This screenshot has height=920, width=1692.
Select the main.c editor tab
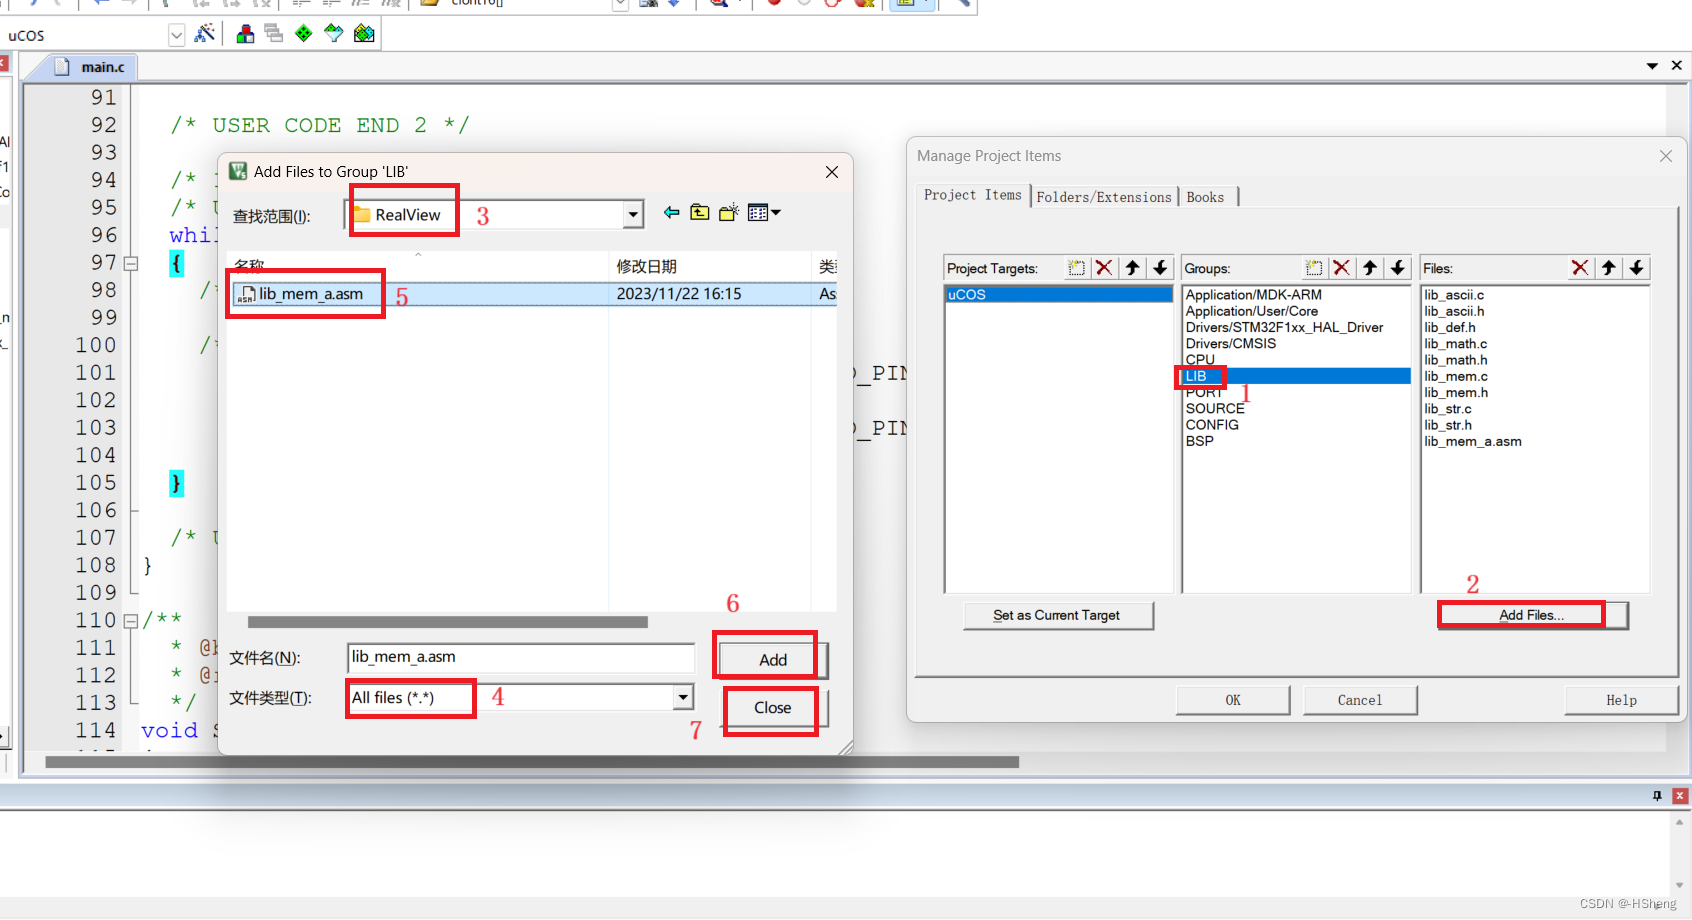[90, 66]
